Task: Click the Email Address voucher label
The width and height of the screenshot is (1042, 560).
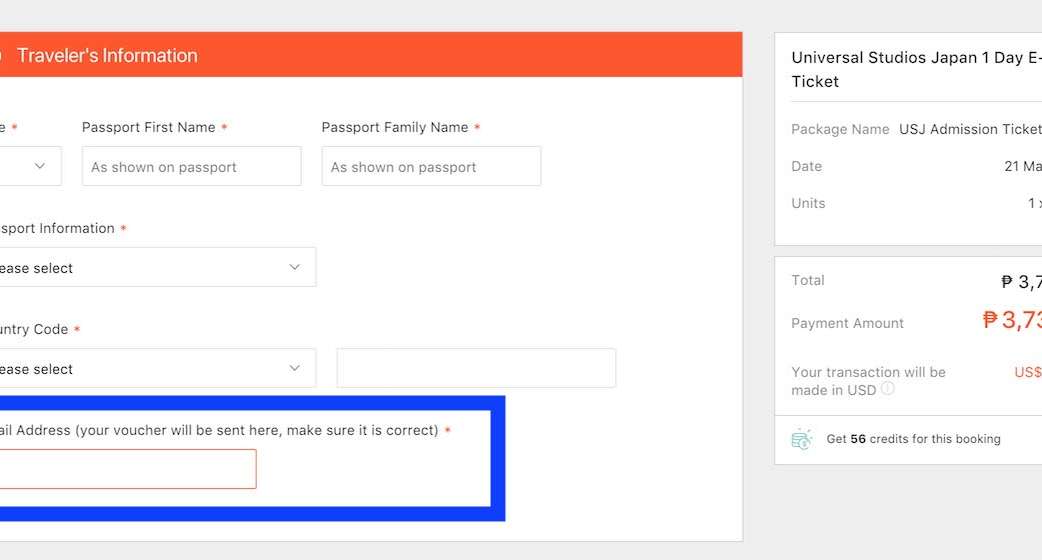Action: pyautogui.click(x=220, y=431)
